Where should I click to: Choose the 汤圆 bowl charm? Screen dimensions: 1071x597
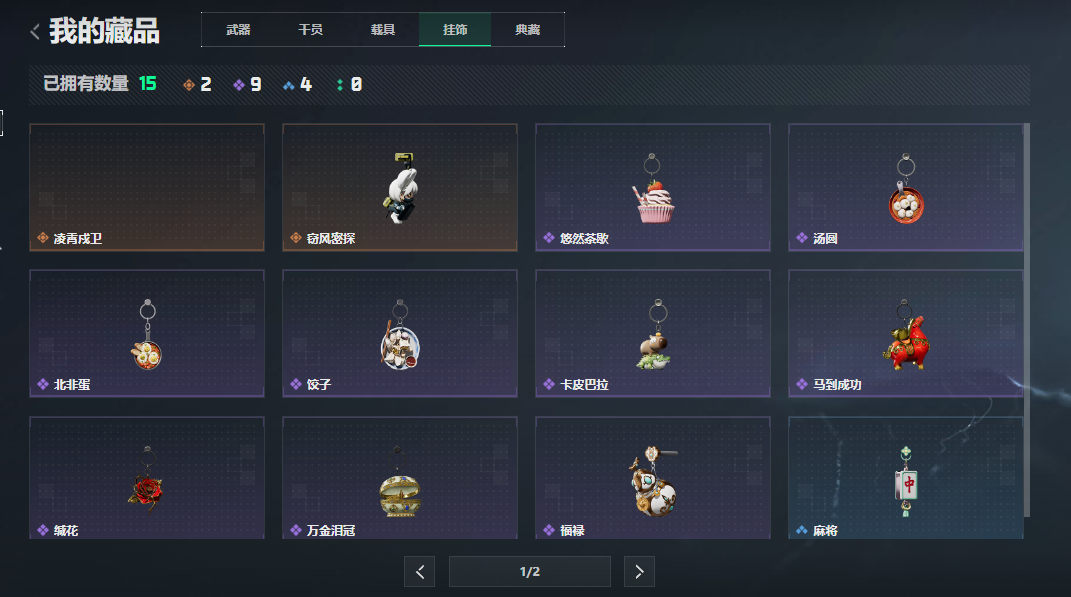(x=906, y=187)
